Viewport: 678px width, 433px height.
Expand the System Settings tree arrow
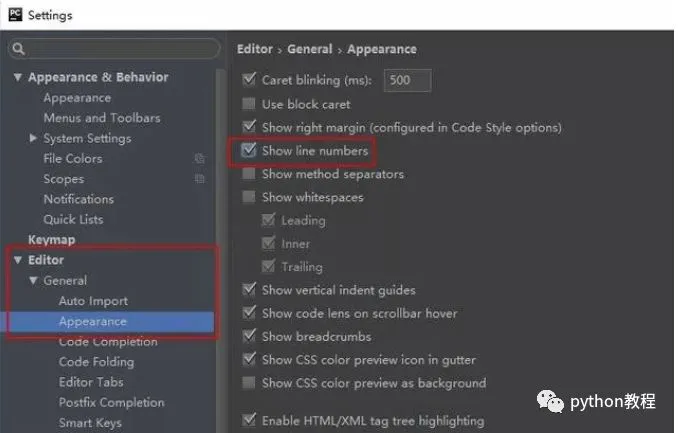tap(33, 138)
